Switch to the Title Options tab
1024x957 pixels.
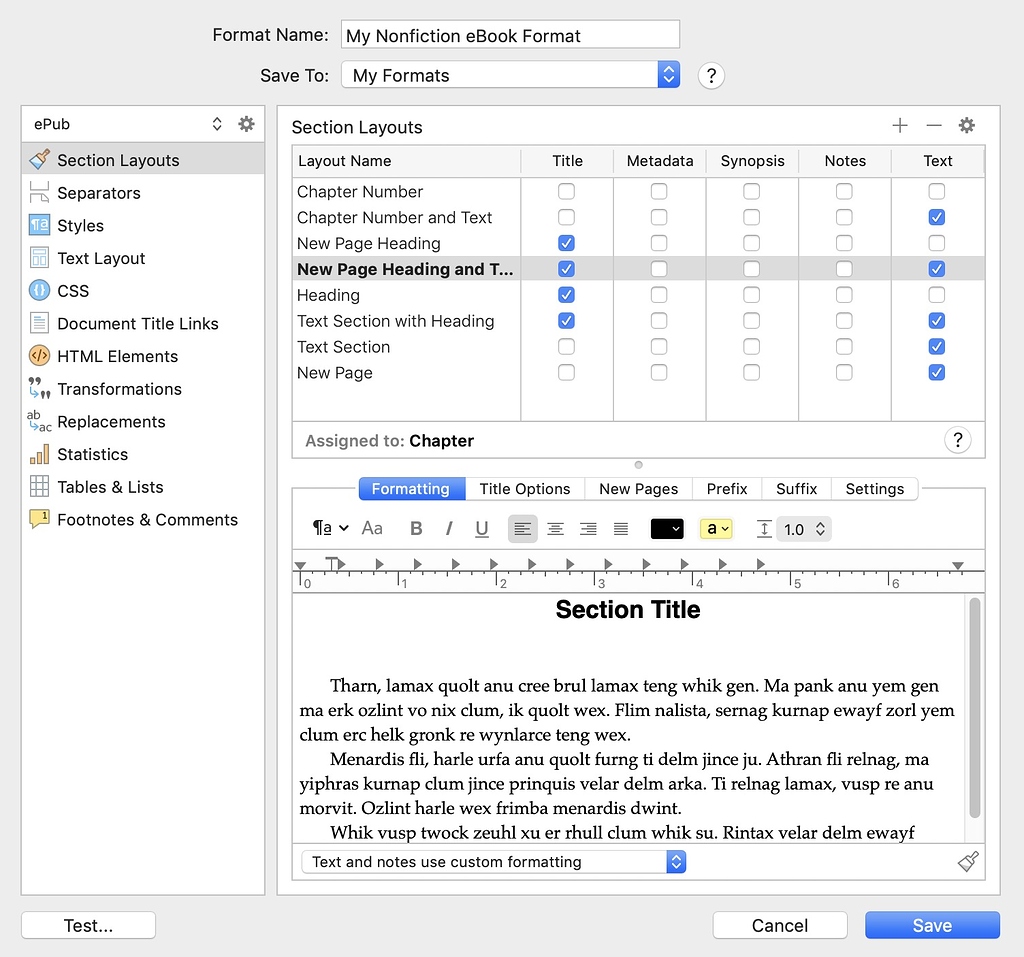coord(524,489)
